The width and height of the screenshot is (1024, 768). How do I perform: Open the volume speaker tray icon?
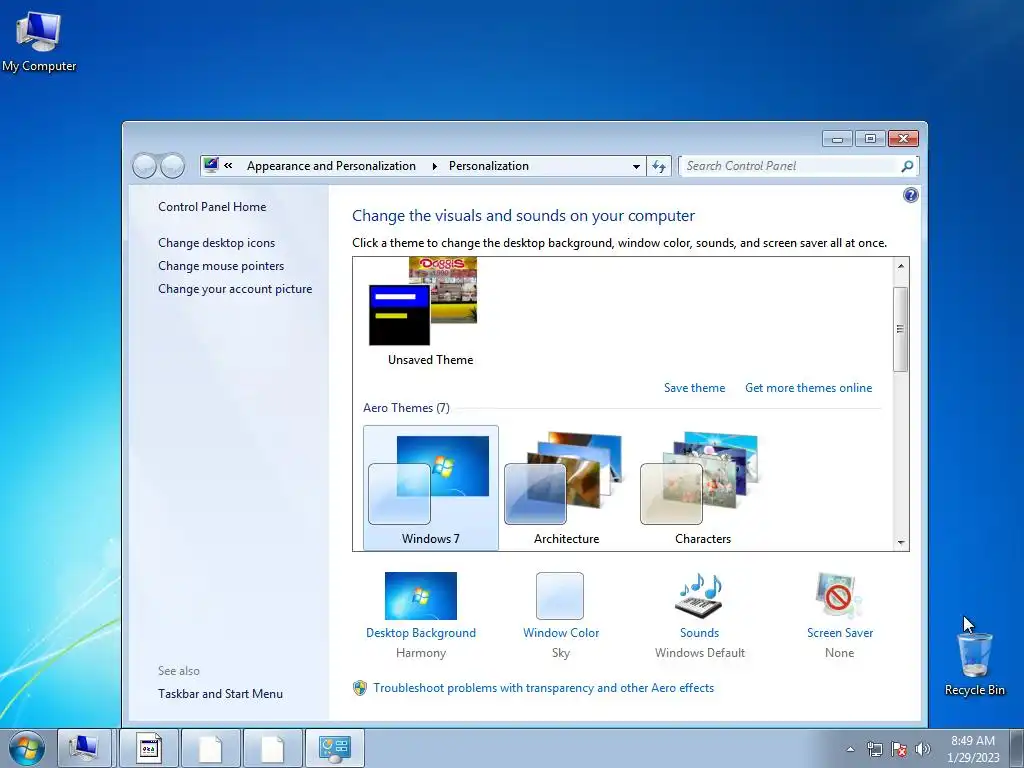point(923,749)
